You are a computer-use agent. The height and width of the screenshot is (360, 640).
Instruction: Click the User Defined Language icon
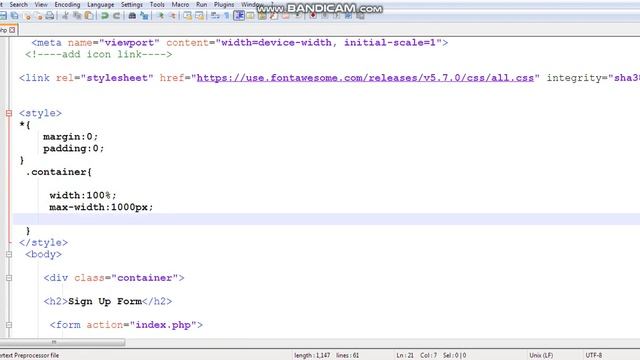[x=251, y=16]
